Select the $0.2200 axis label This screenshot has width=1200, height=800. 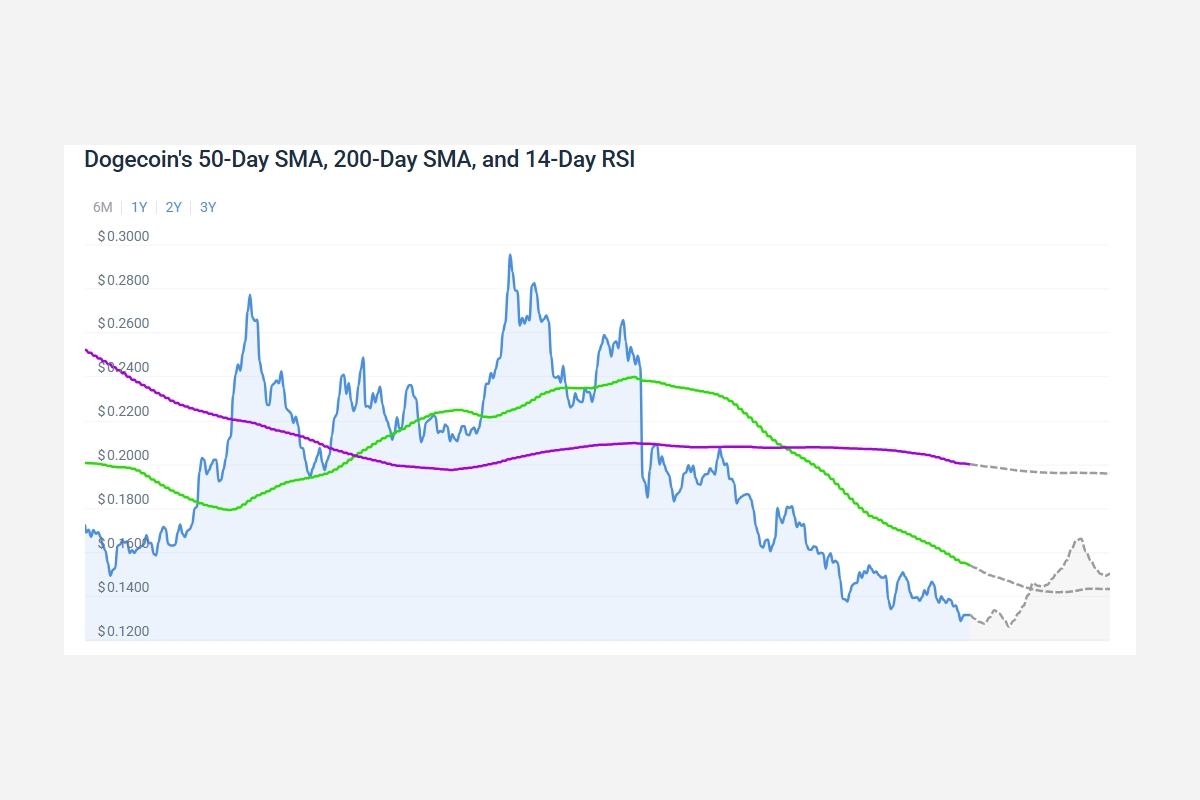pos(123,411)
